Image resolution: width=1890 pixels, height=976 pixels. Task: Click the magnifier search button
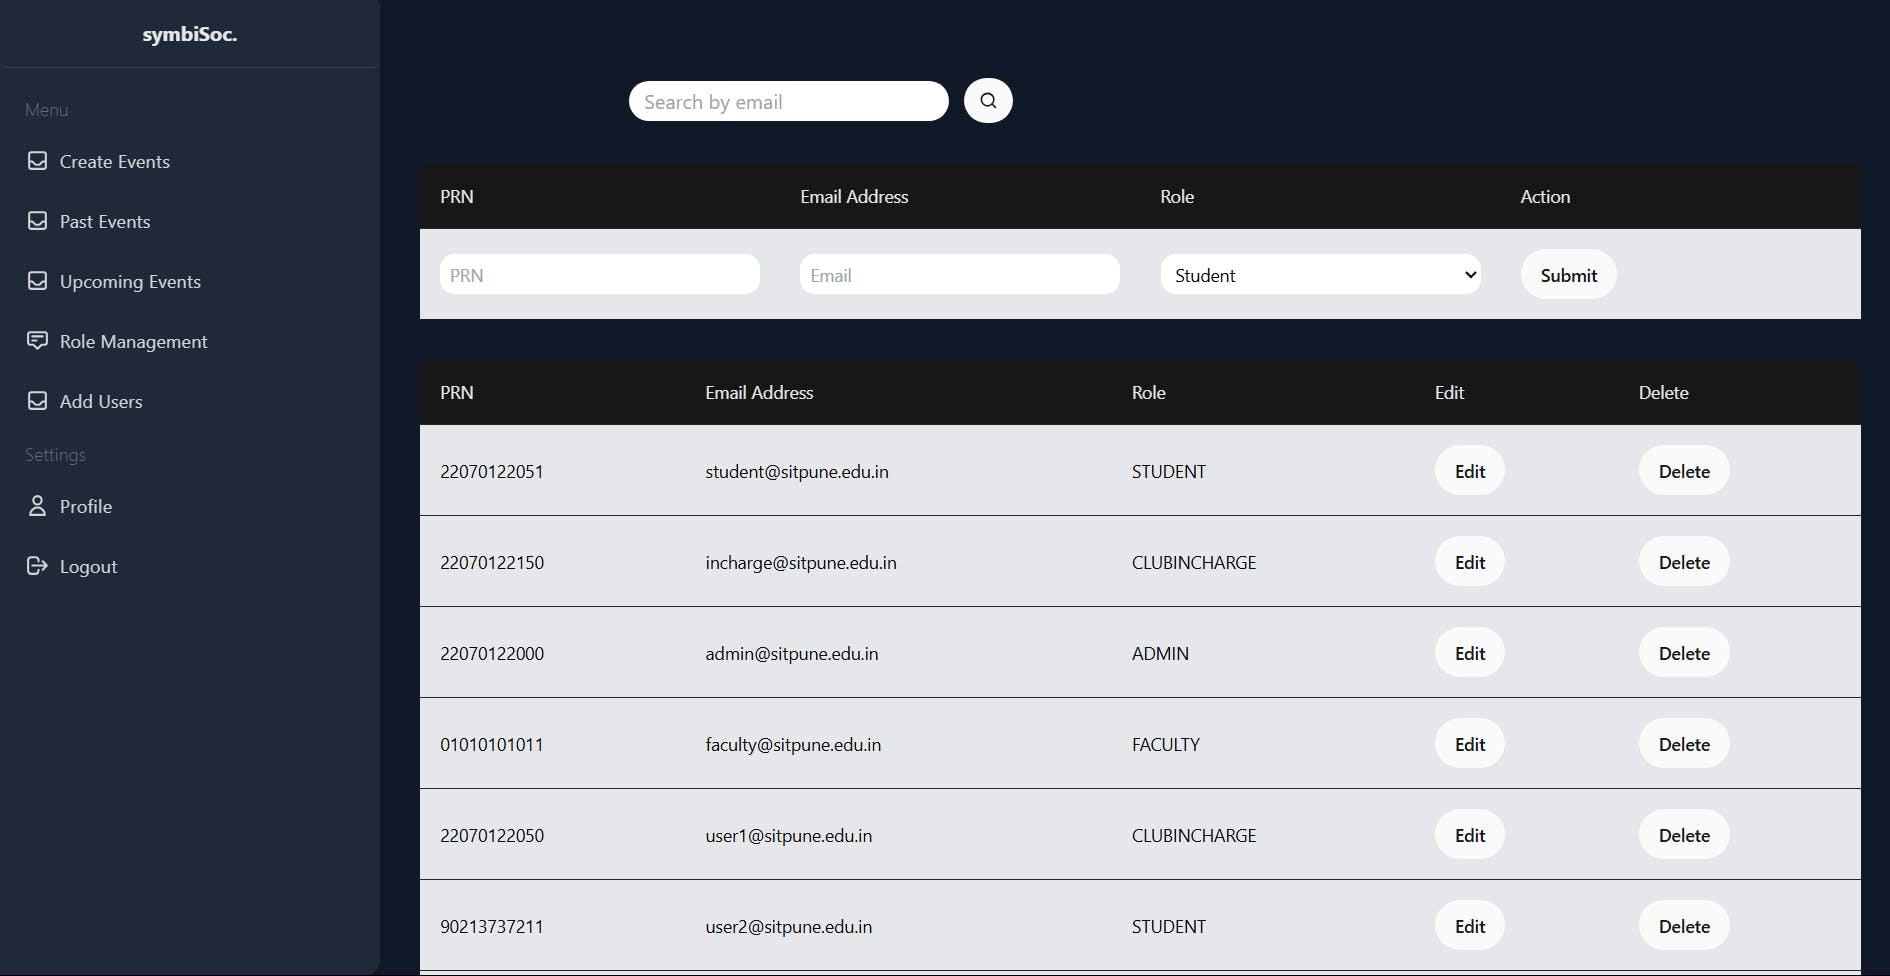(988, 101)
